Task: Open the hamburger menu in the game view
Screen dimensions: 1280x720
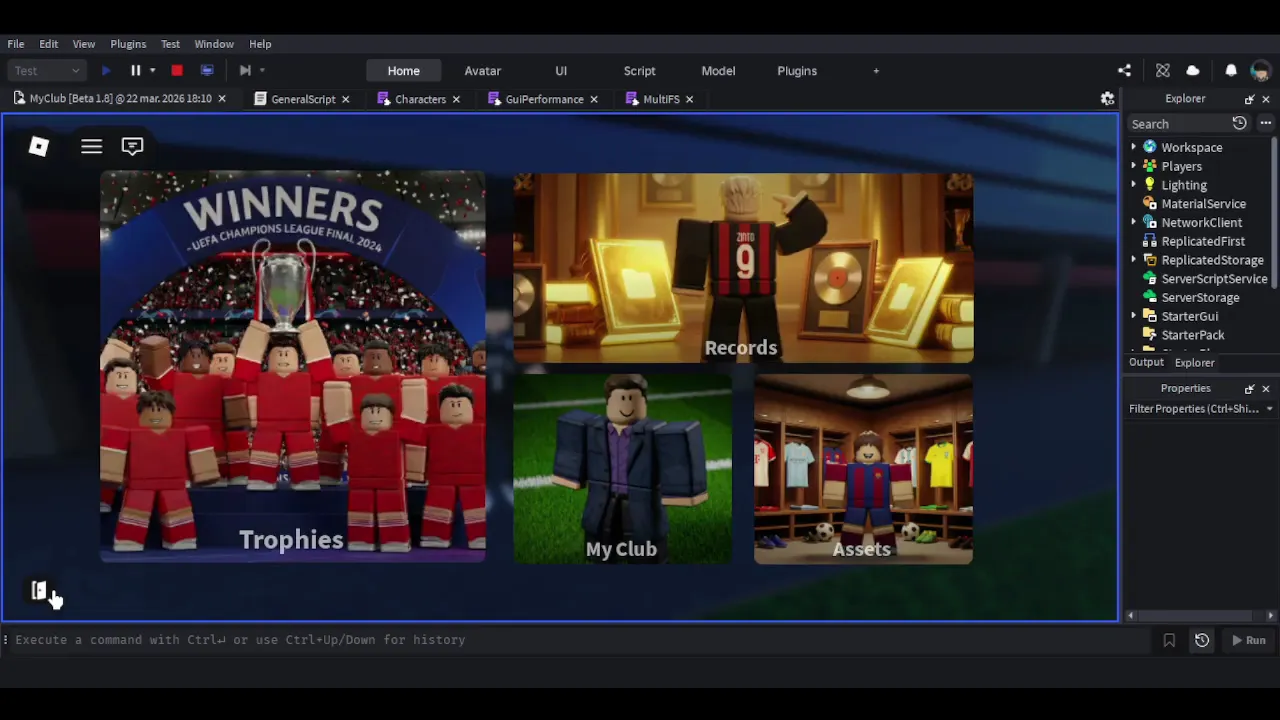Action: point(91,147)
